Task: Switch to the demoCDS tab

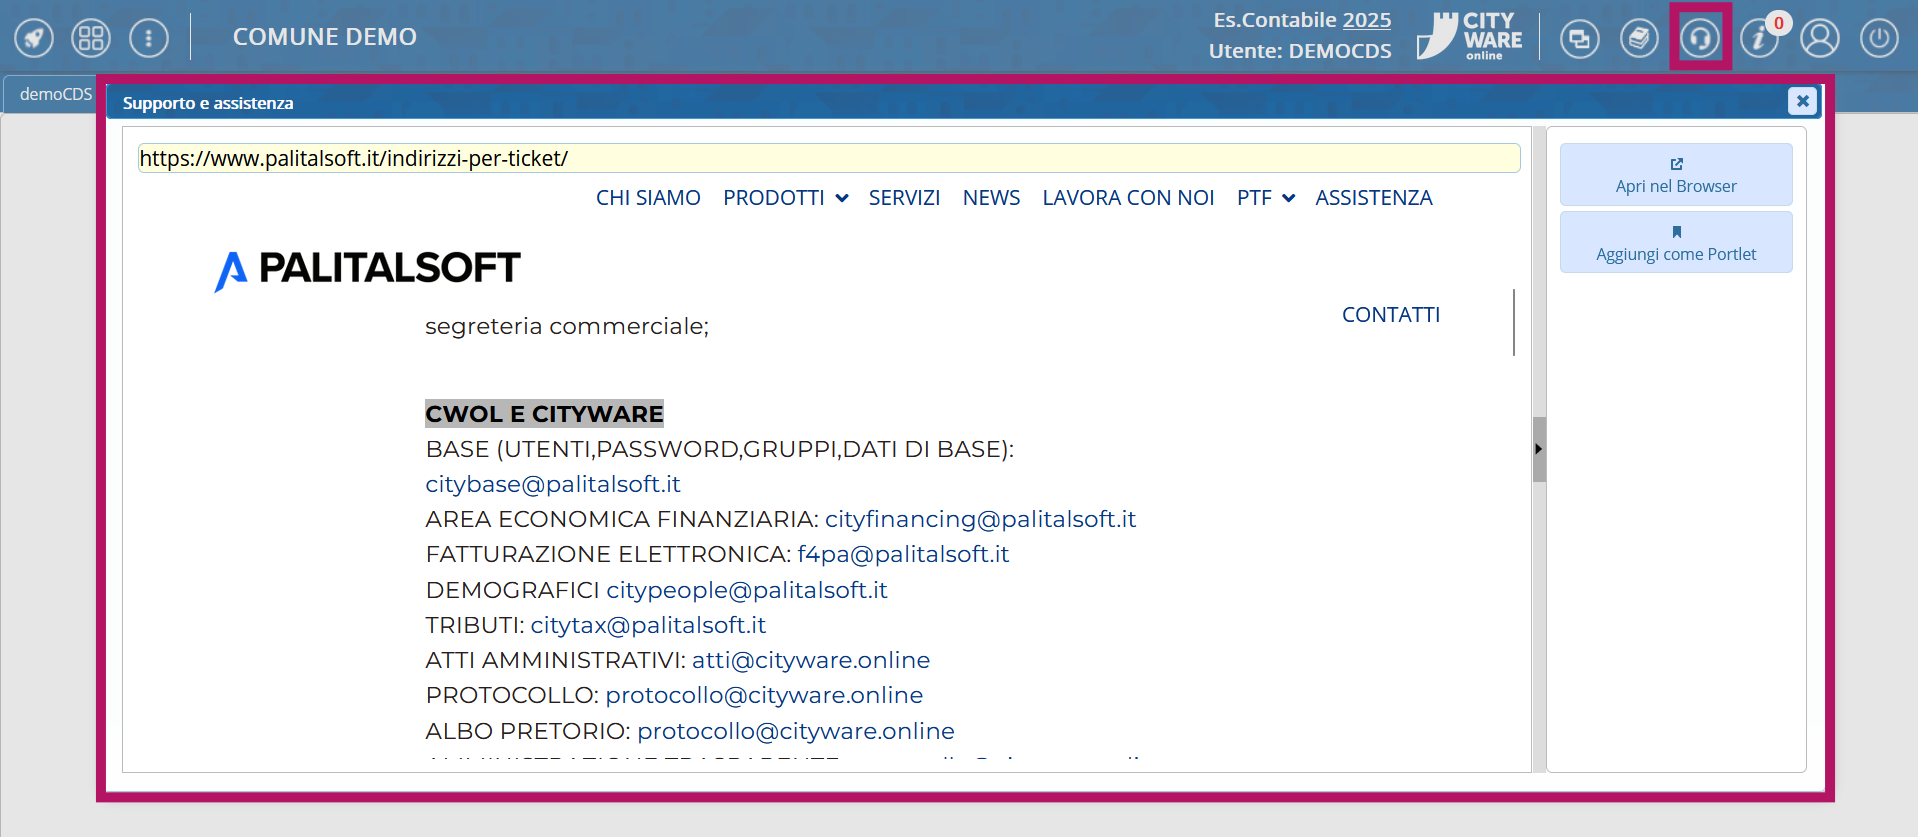Action: pos(55,94)
